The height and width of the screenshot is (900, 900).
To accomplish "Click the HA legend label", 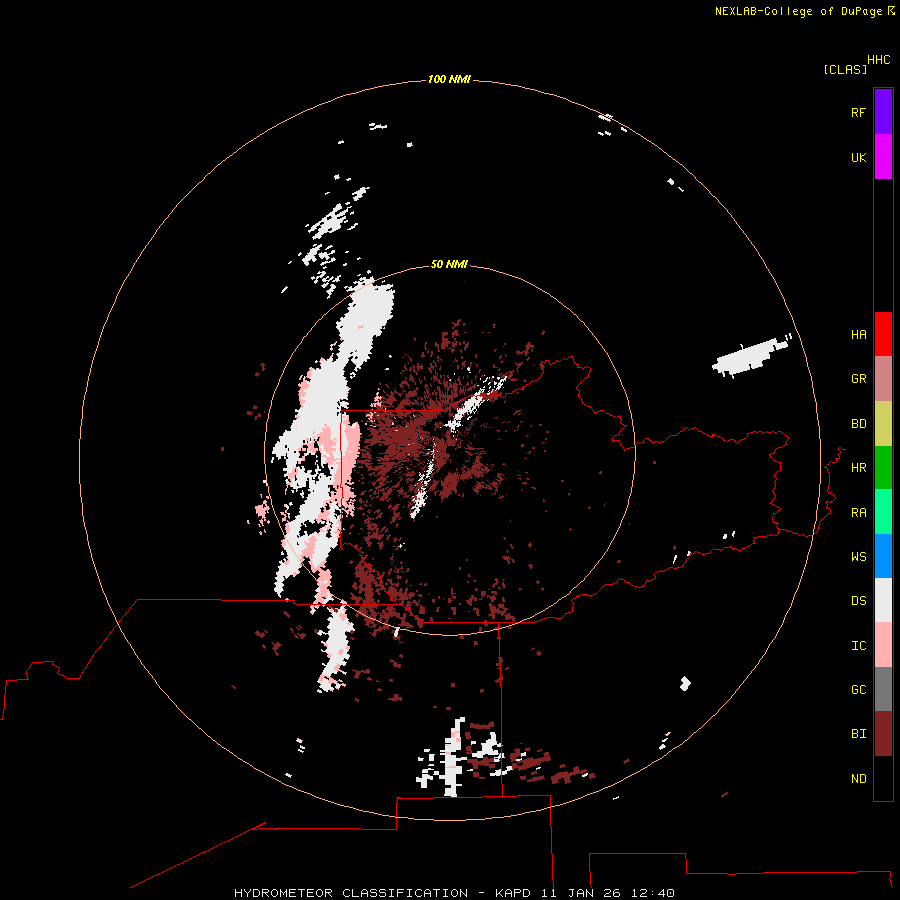I will pos(859,335).
